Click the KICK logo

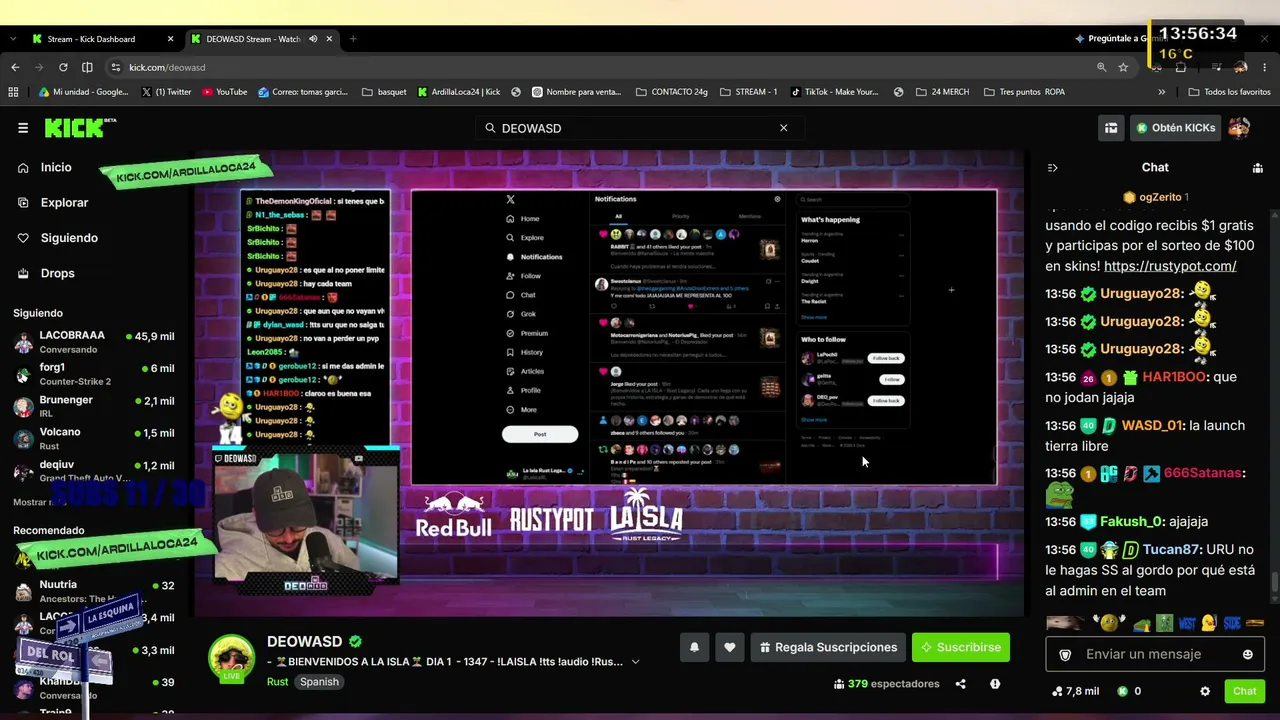pos(80,128)
